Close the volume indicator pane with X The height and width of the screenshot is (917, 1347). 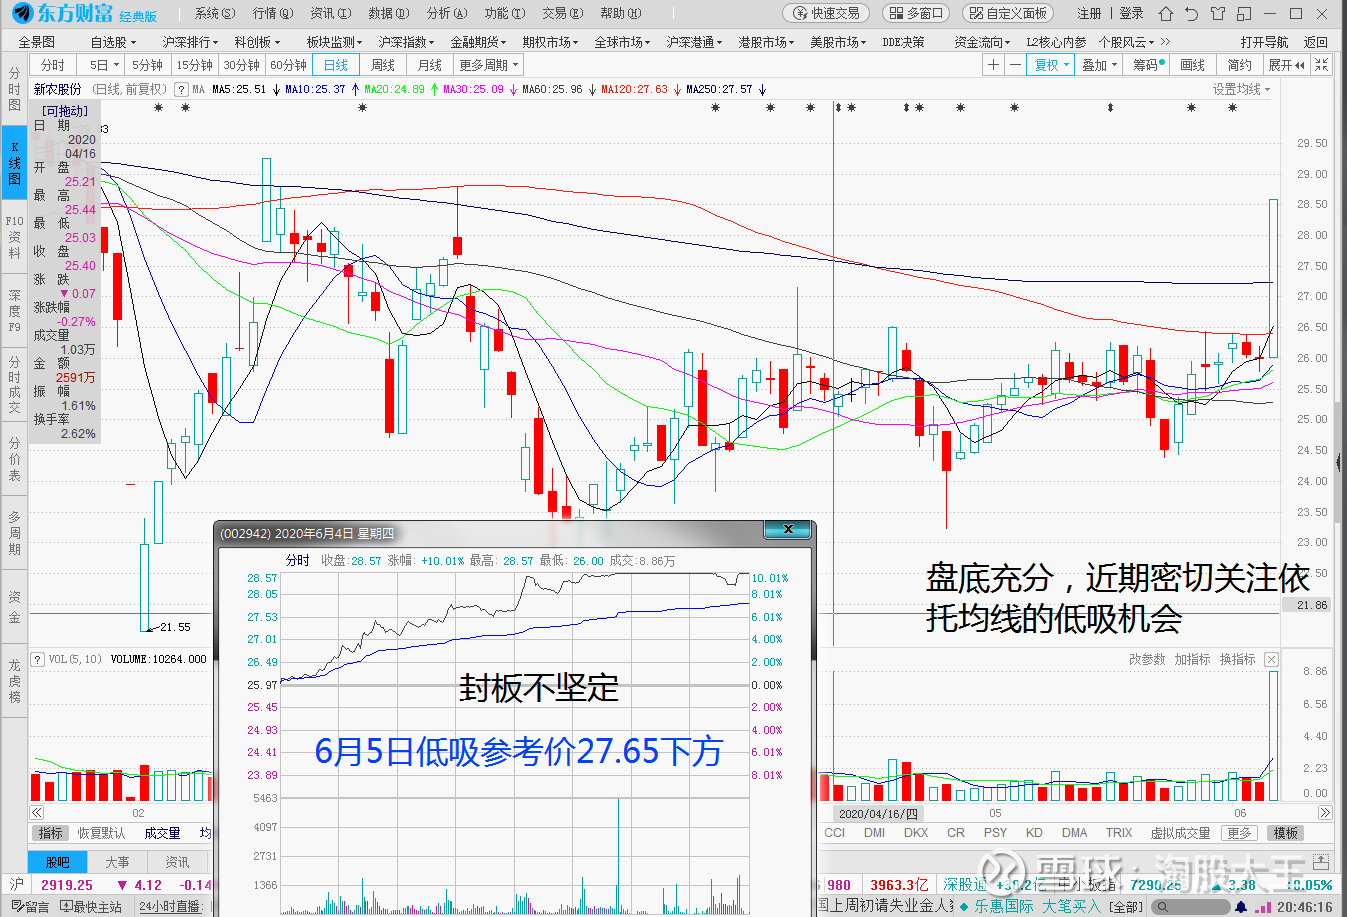point(1271,659)
